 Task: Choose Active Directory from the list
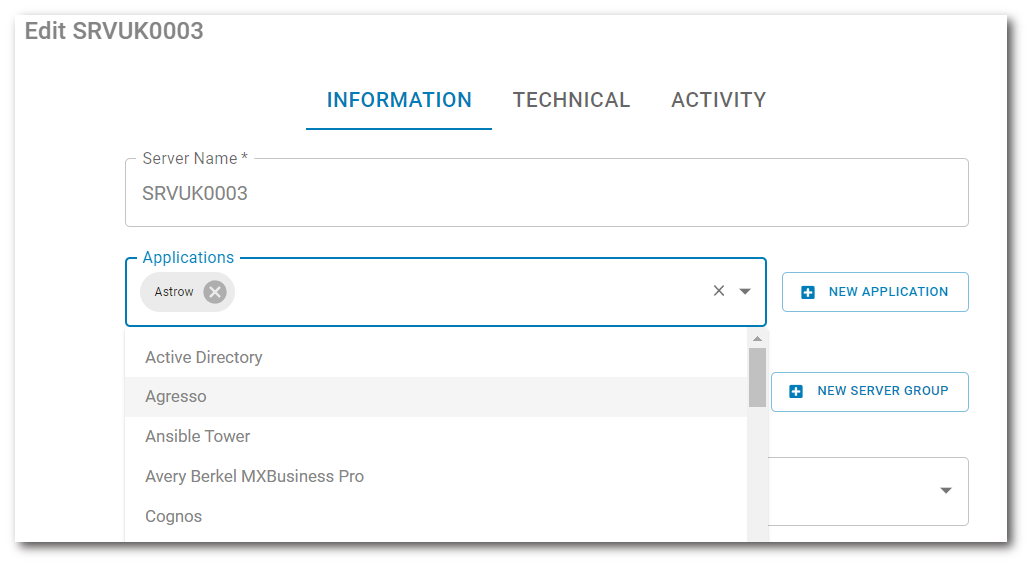point(204,357)
